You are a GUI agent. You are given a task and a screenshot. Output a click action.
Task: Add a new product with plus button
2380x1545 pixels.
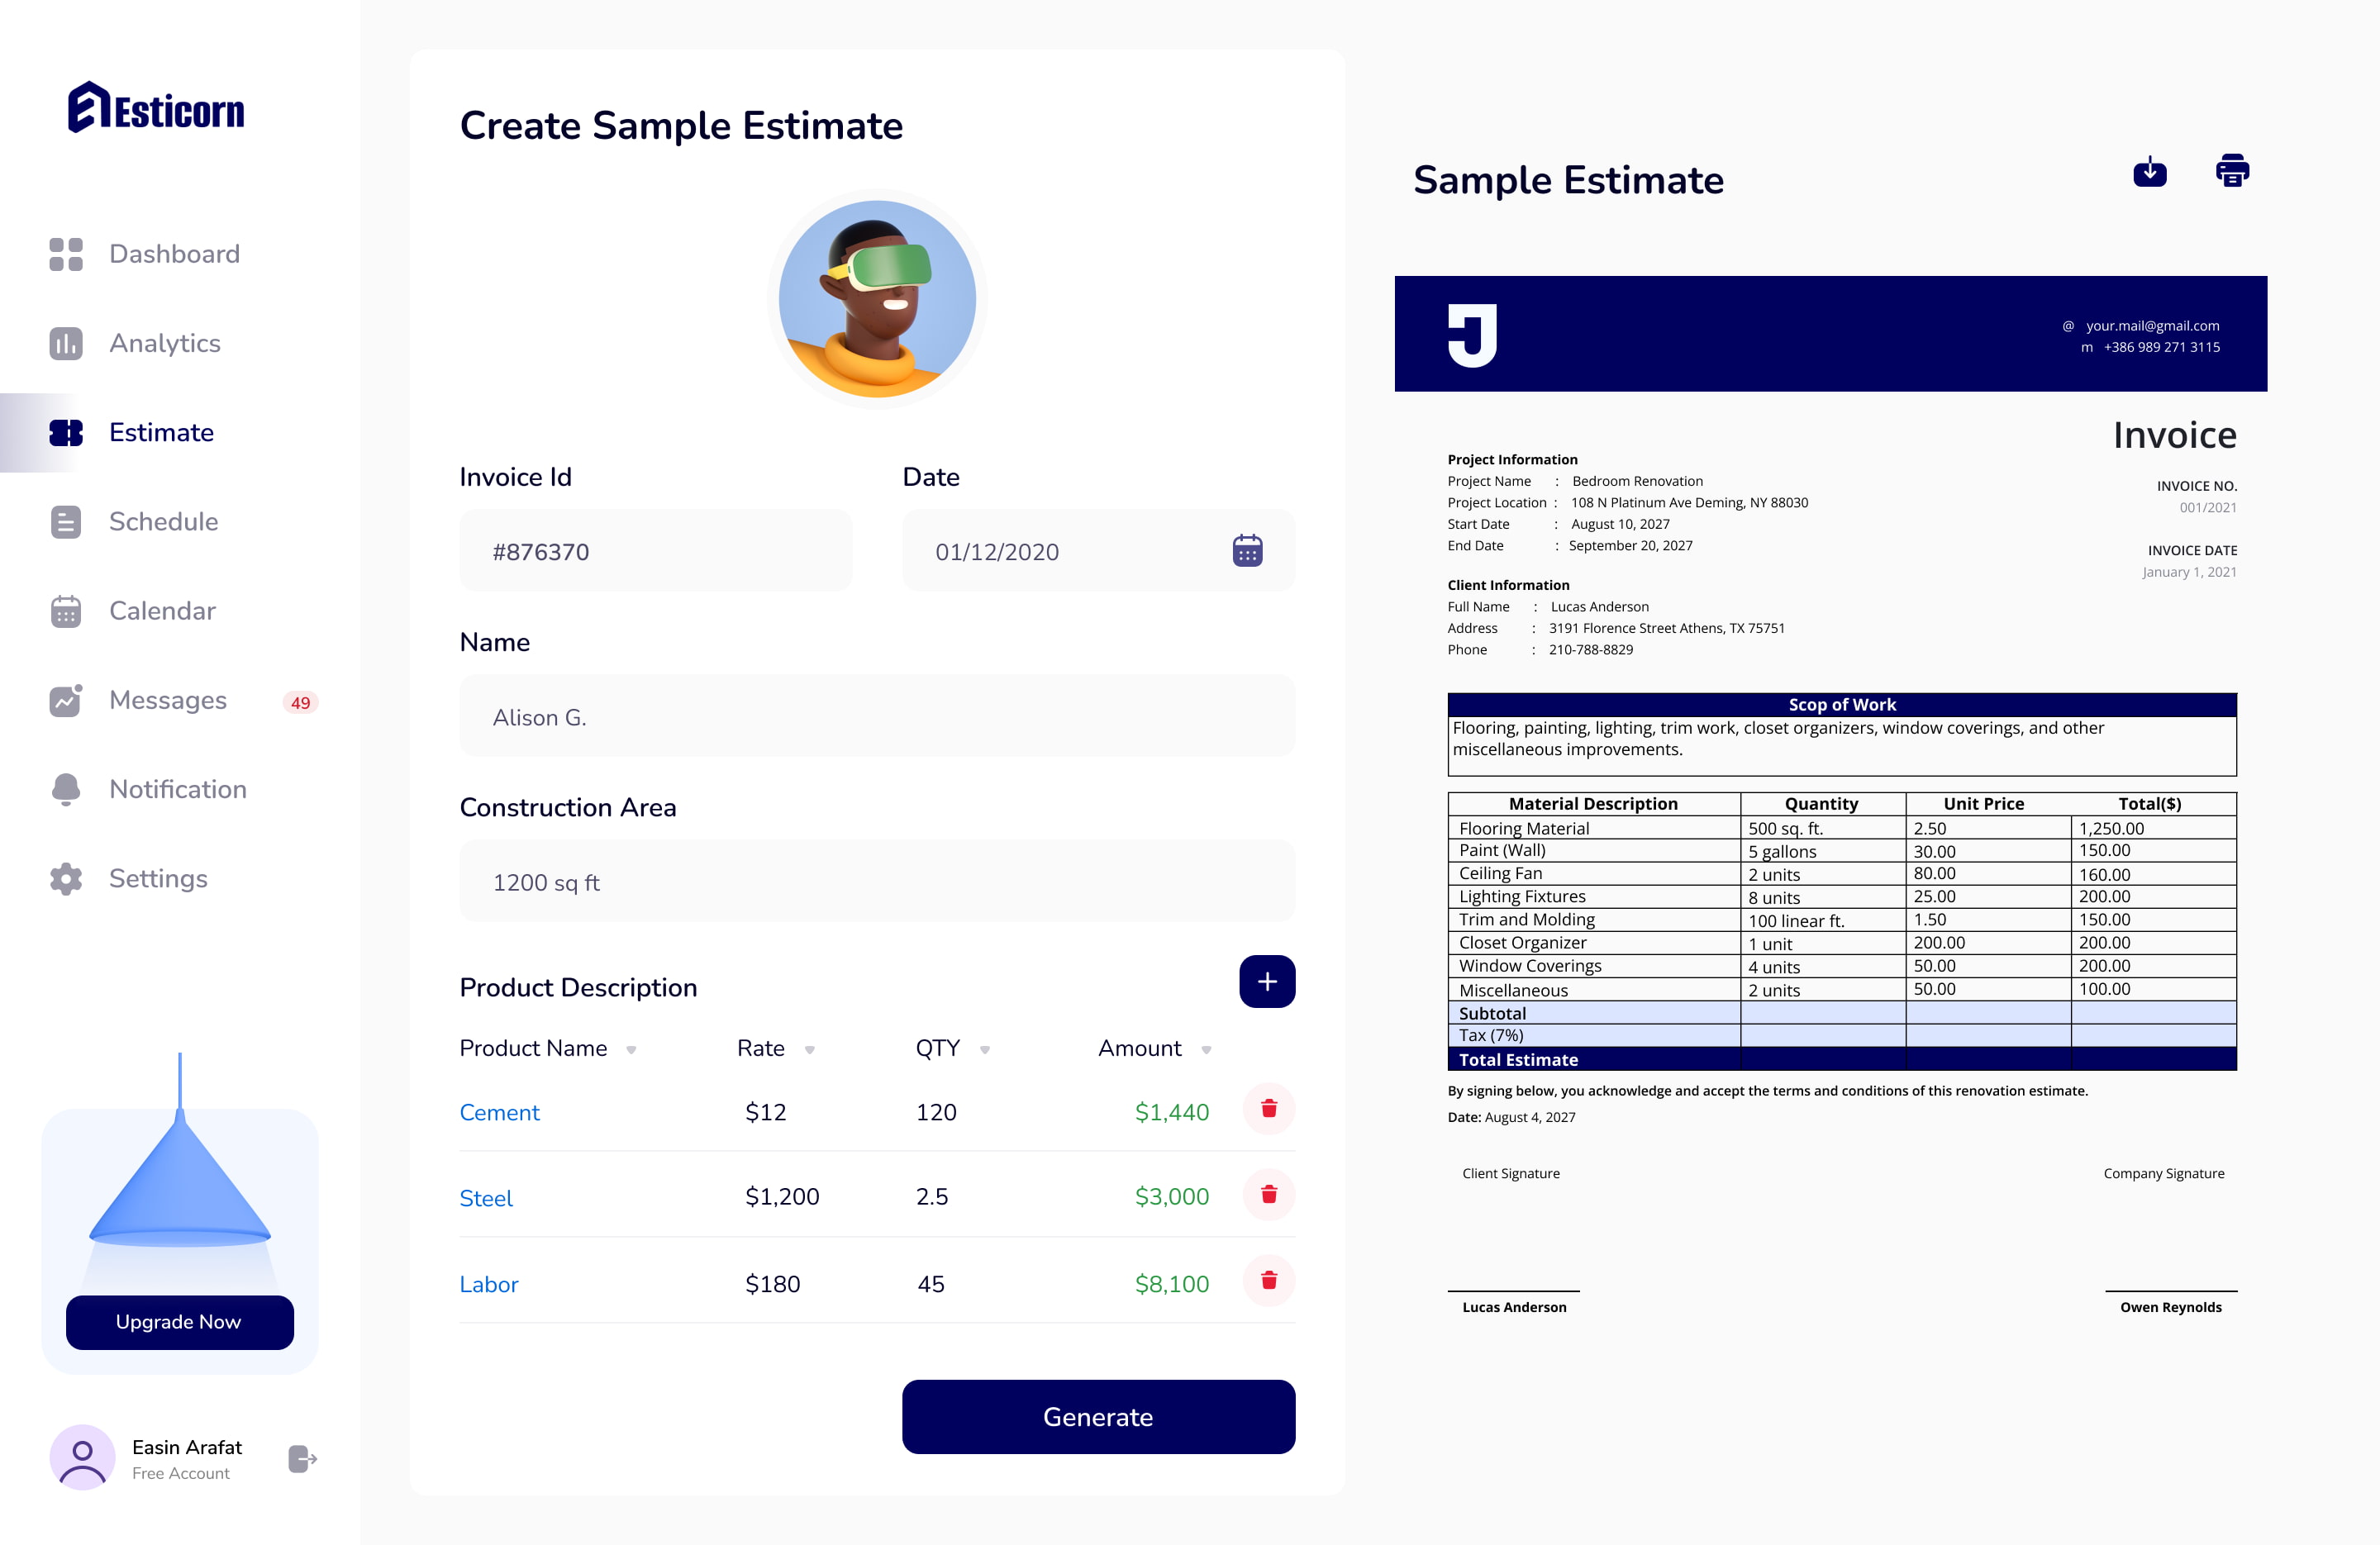(1266, 982)
